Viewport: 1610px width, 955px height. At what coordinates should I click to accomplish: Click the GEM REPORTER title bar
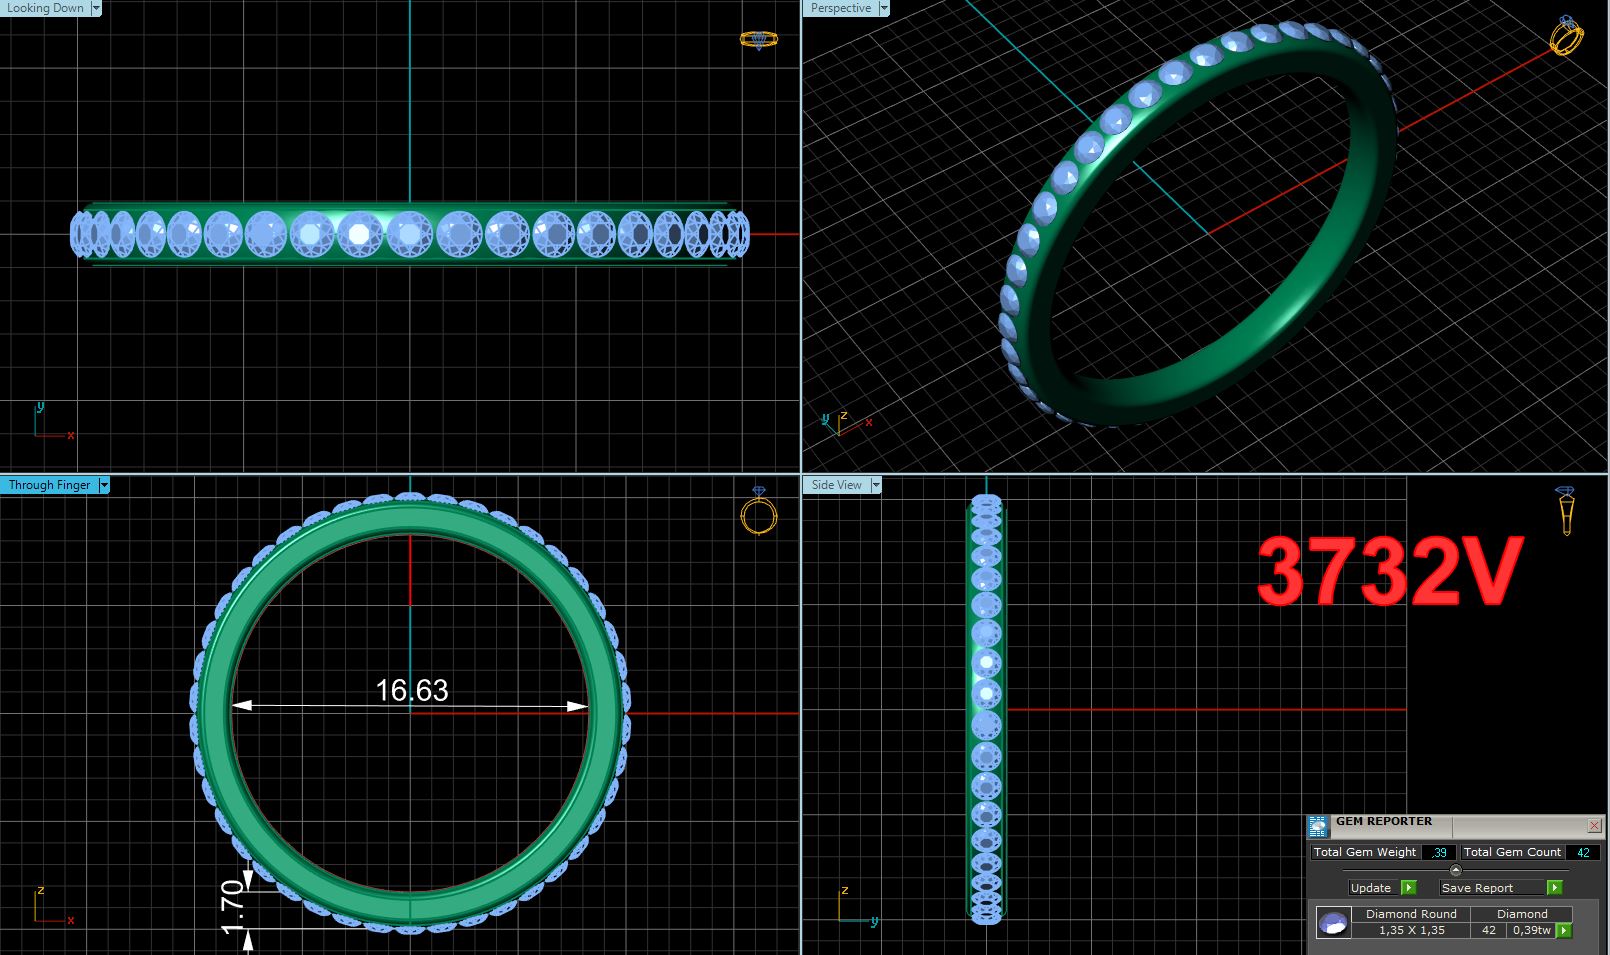[1455, 826]
